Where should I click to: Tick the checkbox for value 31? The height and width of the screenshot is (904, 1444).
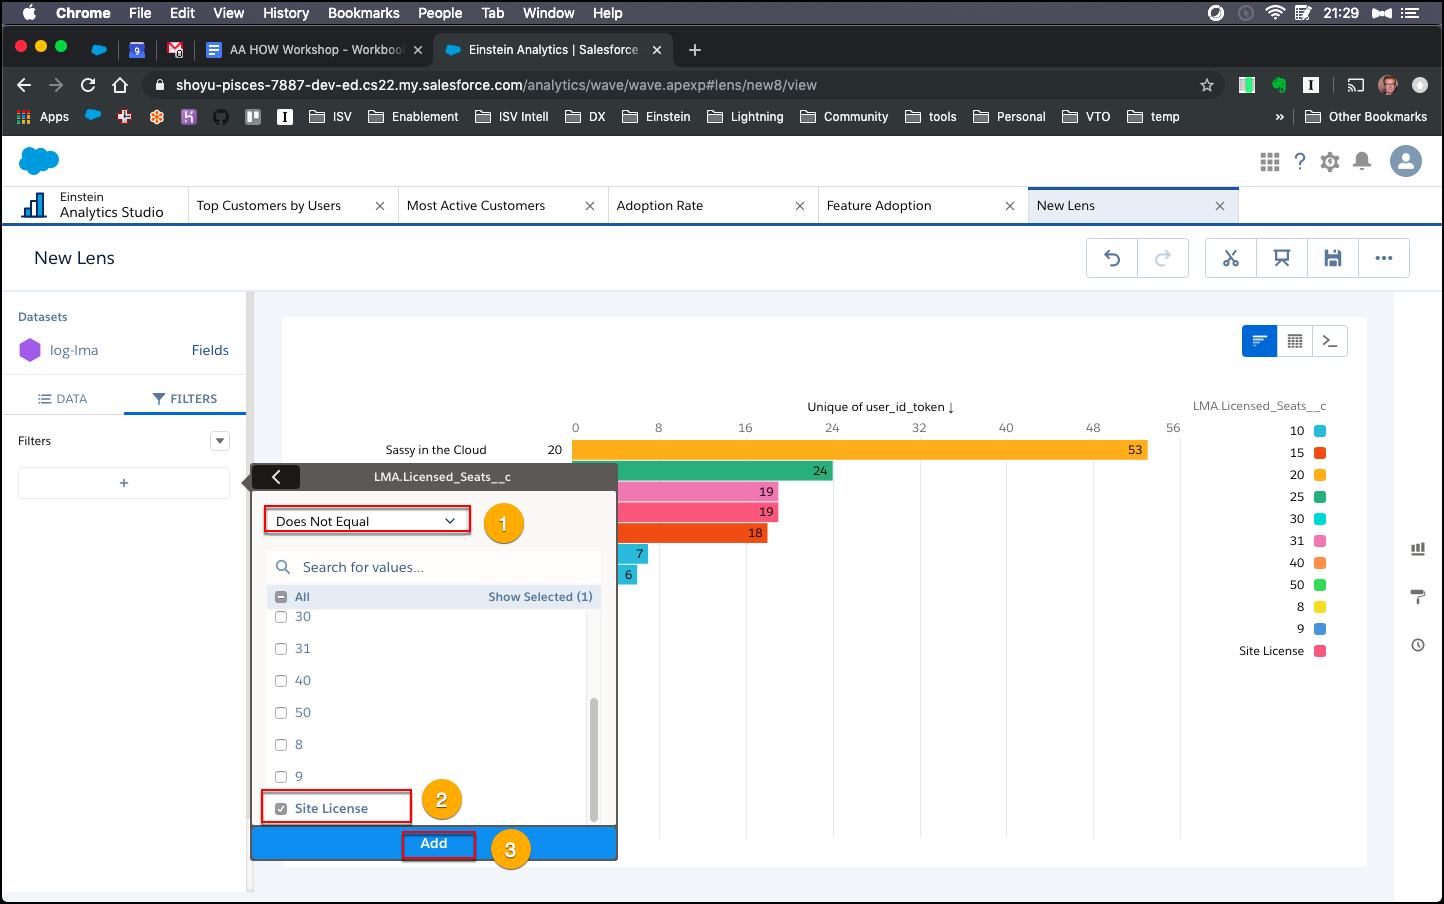(281, 649)
